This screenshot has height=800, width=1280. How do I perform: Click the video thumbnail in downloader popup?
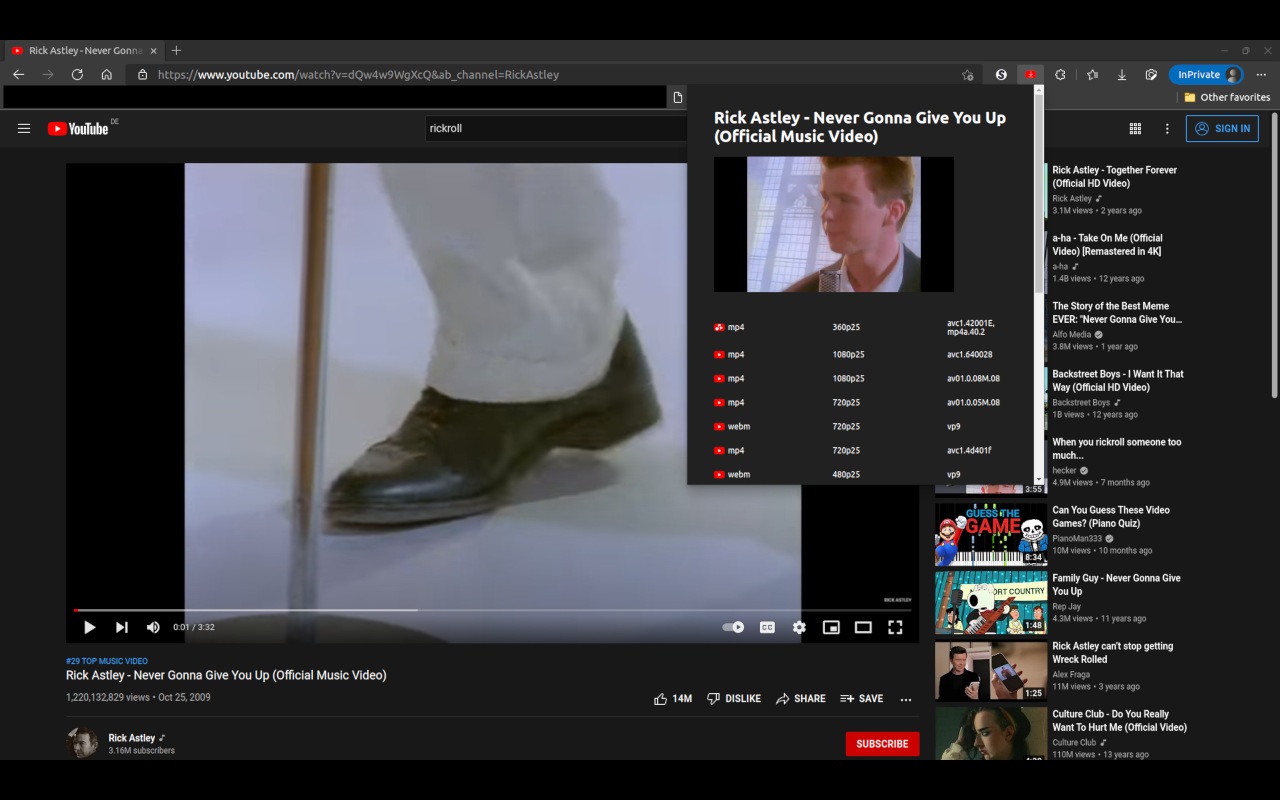click(x=833, y=224)
